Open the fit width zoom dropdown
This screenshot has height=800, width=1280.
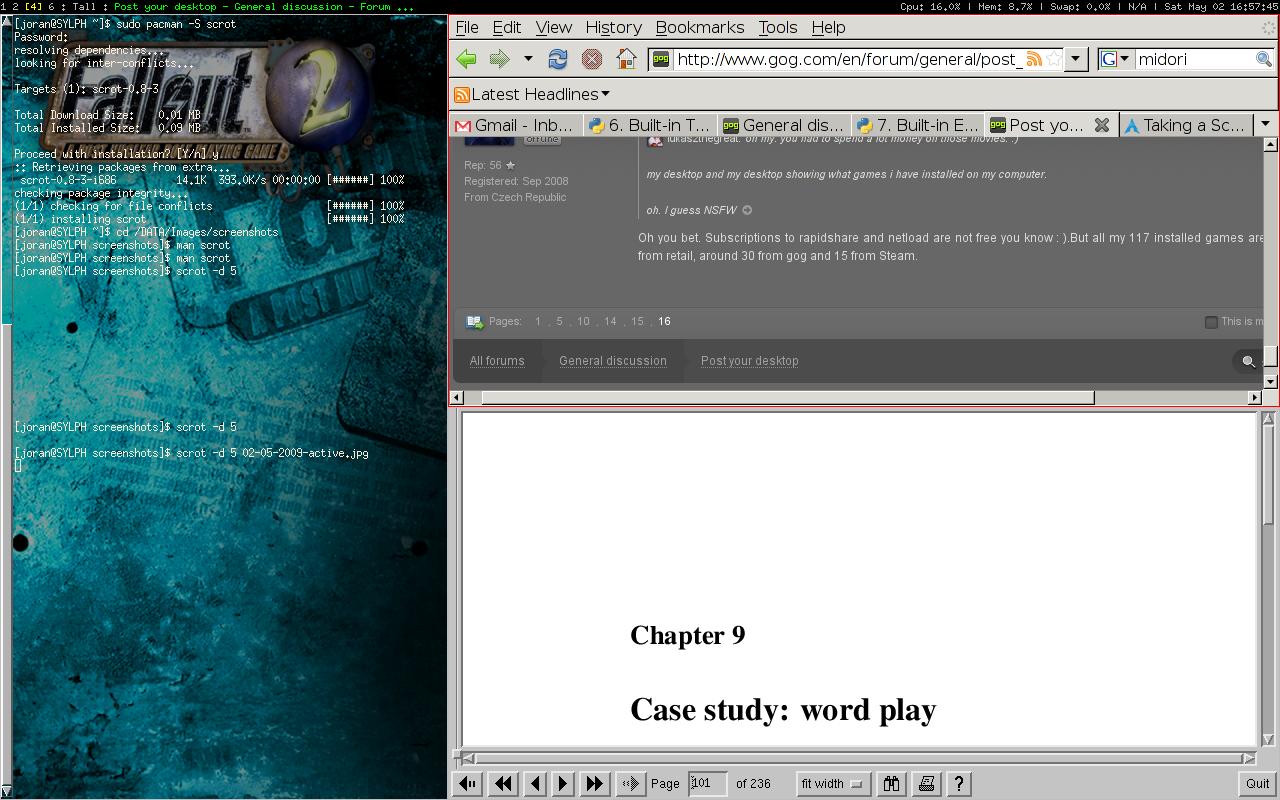point(833,784)
